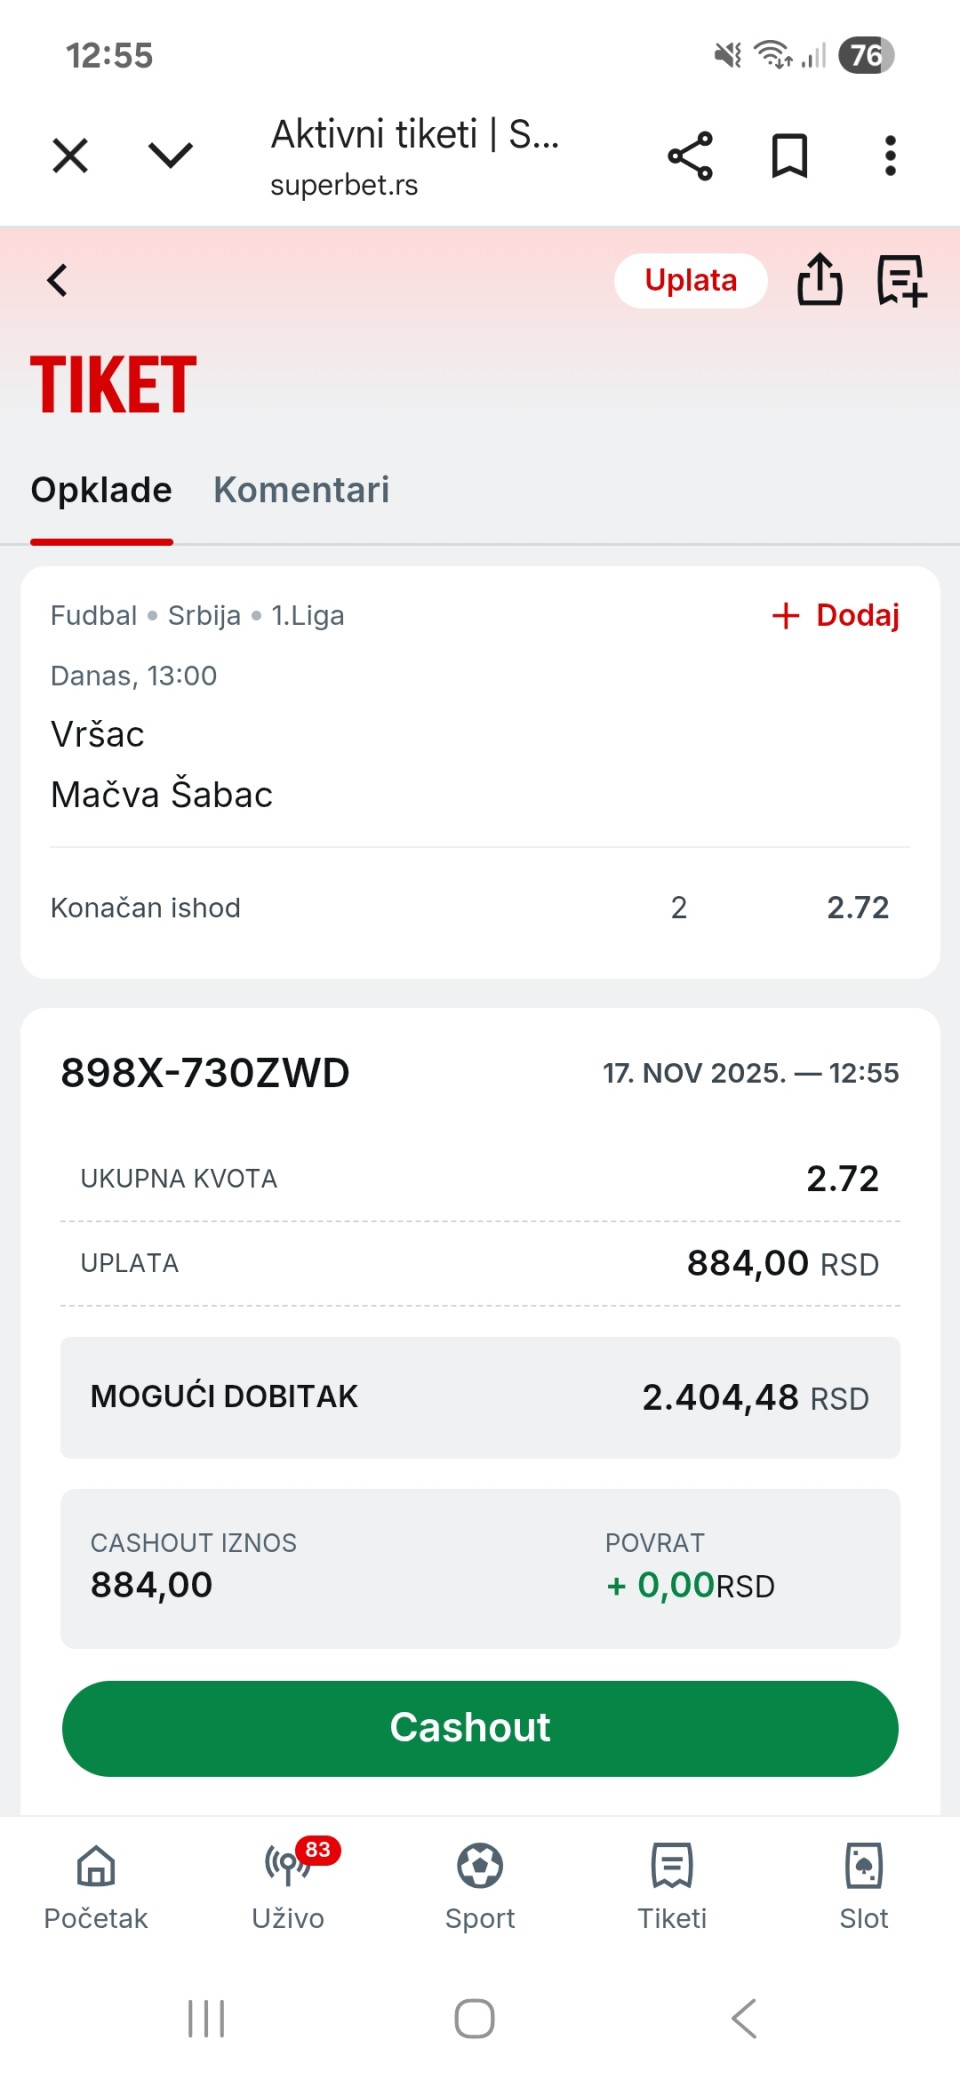The width and height of the screenshot is (960, 2080).
Task: Tap the Vršac vs Mačva Šabac match
Action: click(x=162, y=764)
